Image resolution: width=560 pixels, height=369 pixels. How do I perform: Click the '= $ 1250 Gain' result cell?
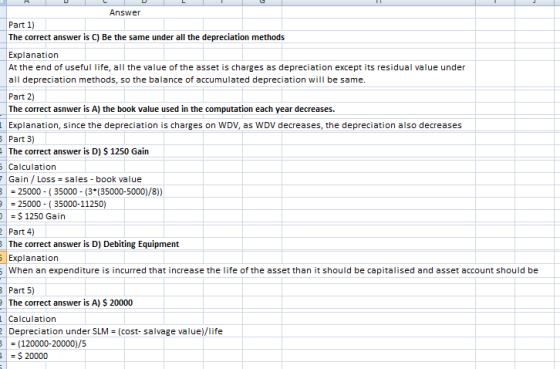(38, 216)
